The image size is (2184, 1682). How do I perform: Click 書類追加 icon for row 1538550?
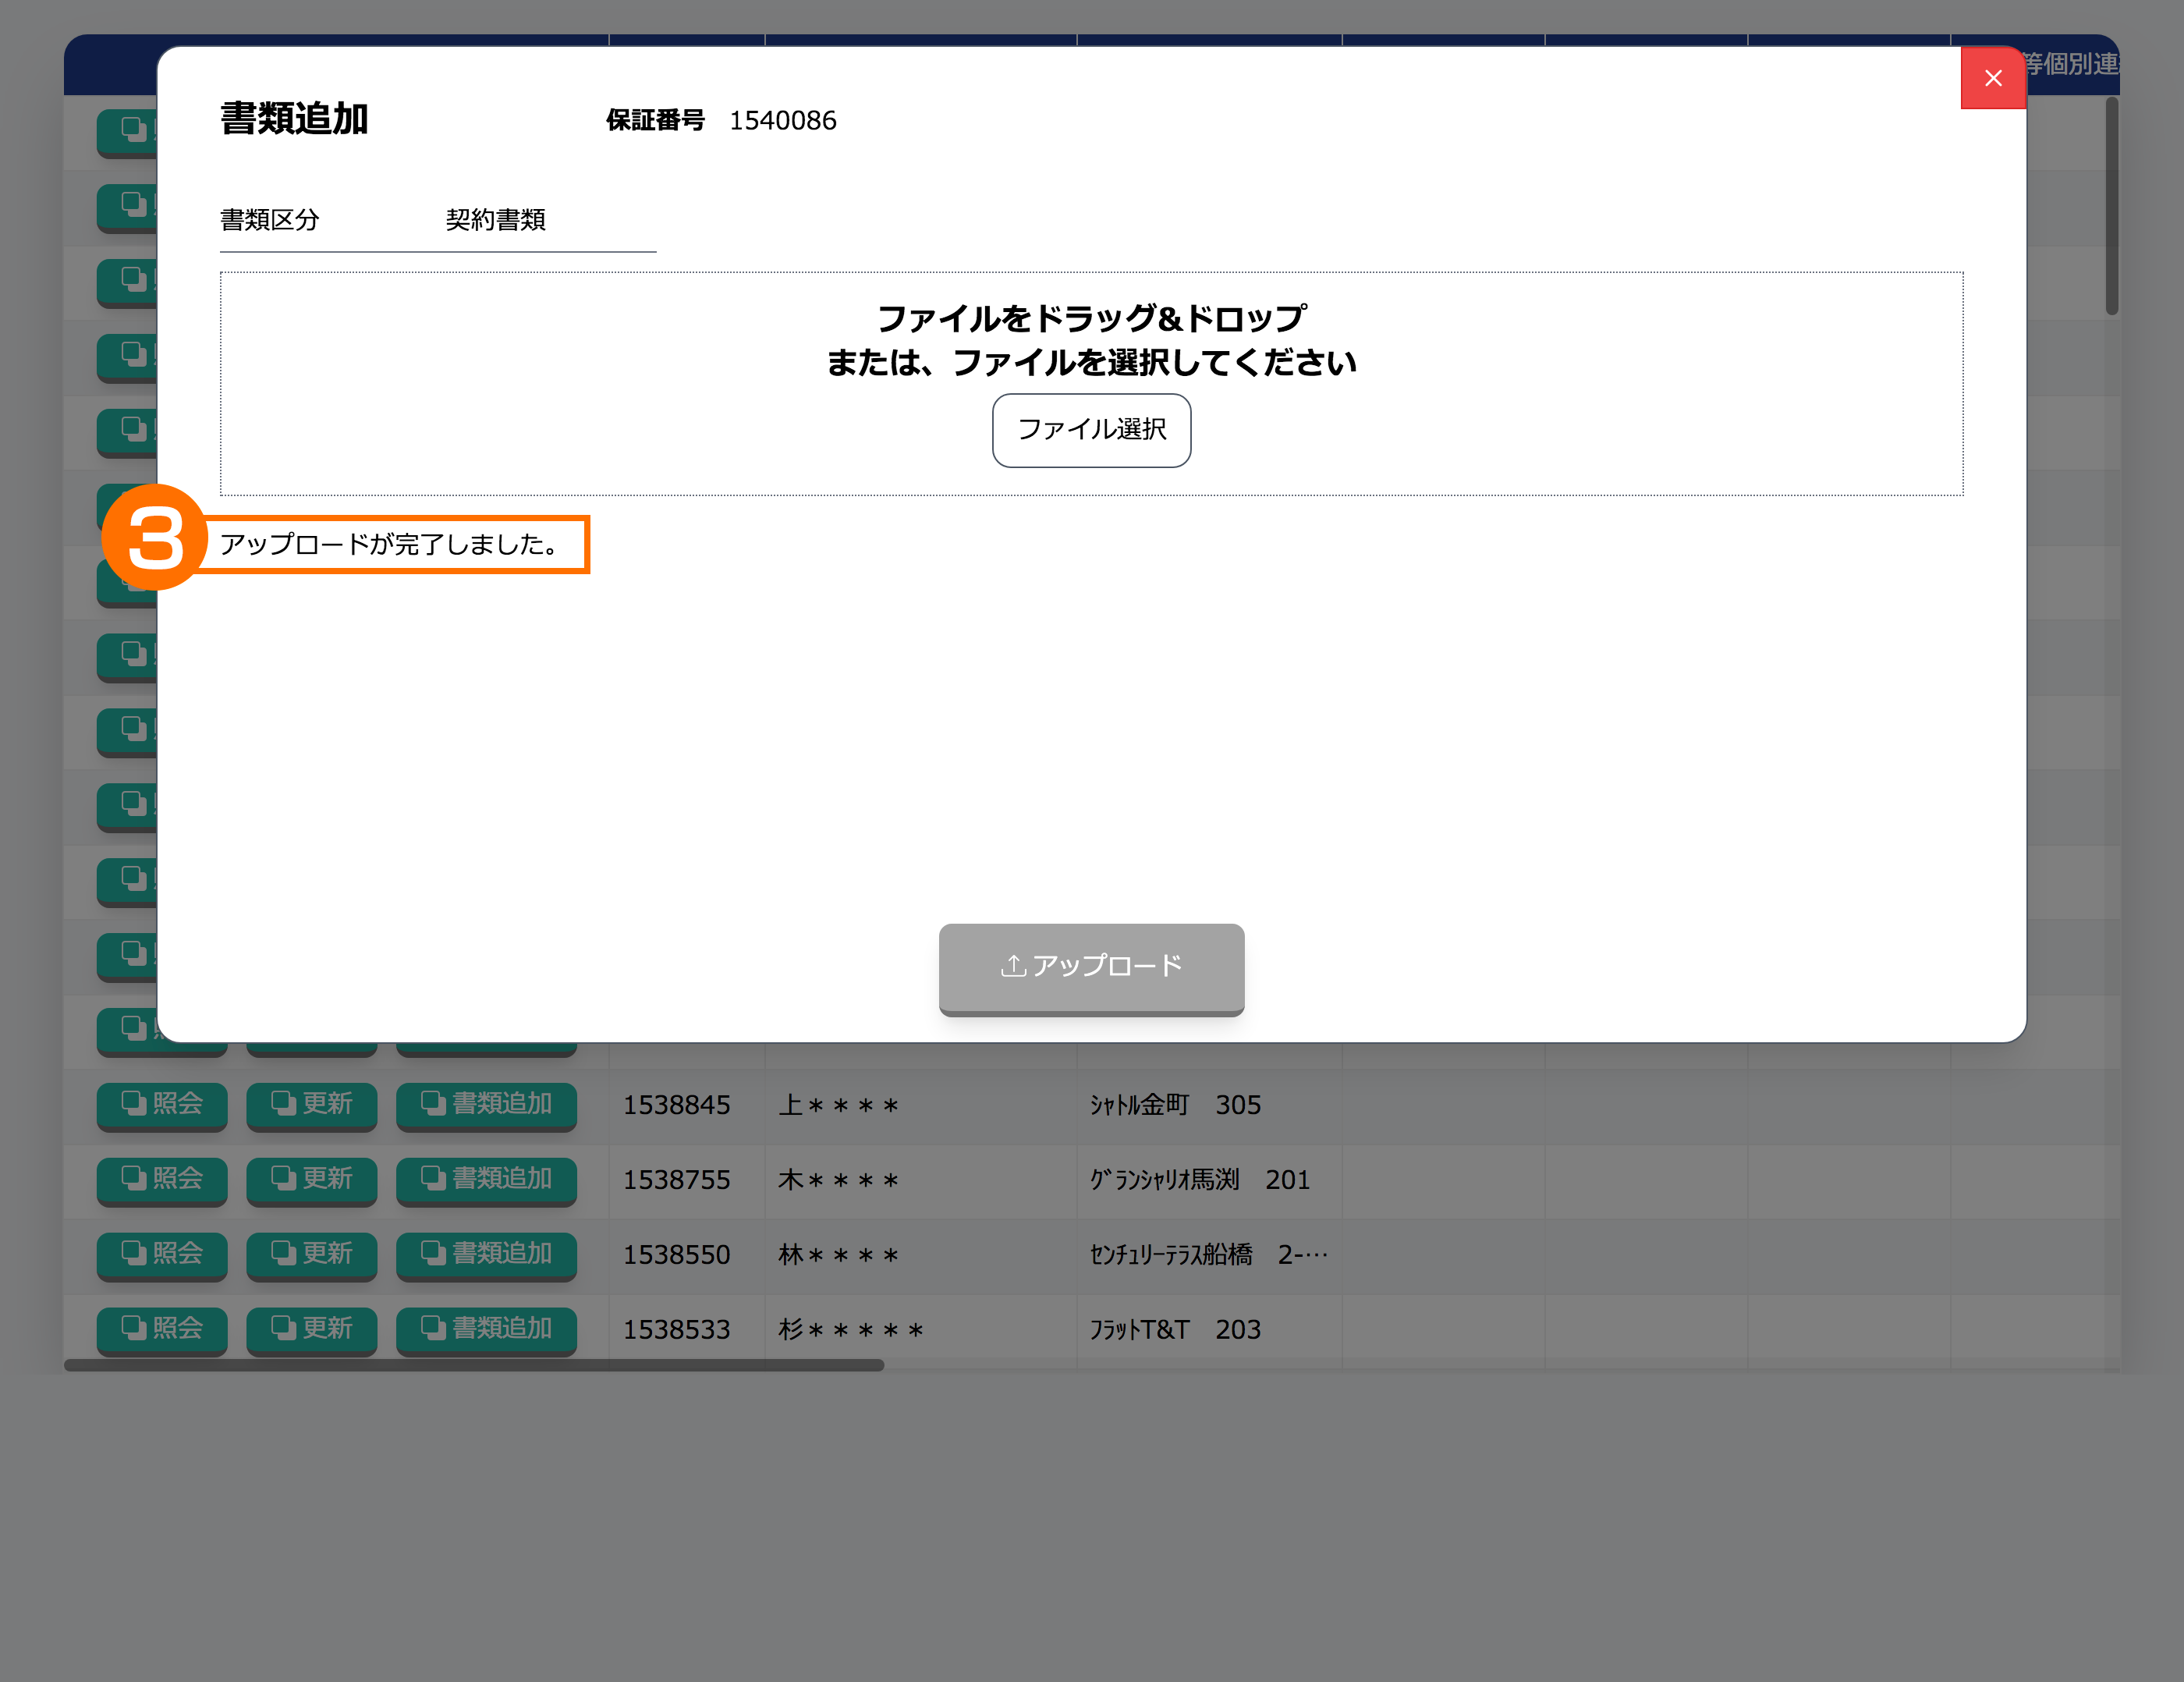(433, 1253)
